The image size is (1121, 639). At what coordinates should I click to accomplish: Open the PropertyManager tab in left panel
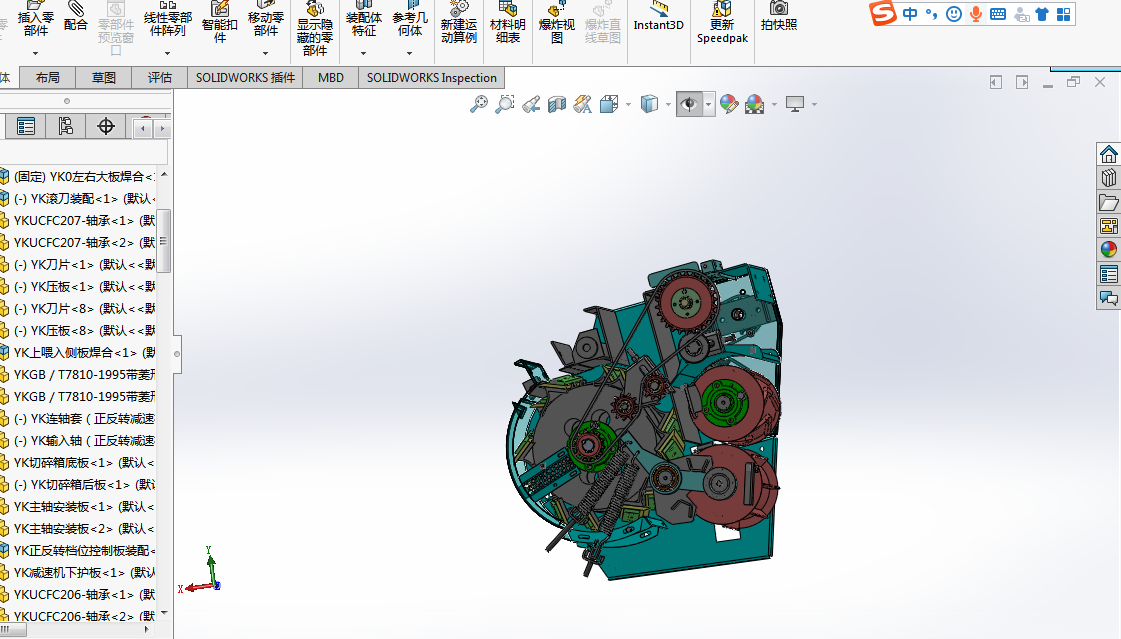(x=26, y=127)
